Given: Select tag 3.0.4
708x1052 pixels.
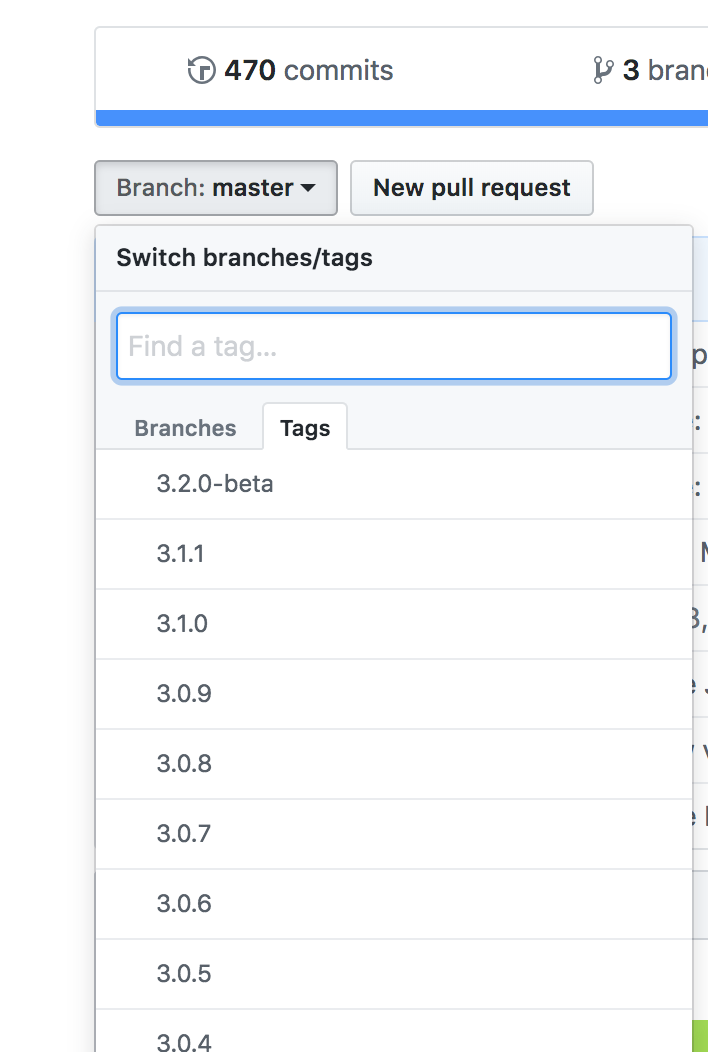Looking at the screenshot, I should point(184,1042).
